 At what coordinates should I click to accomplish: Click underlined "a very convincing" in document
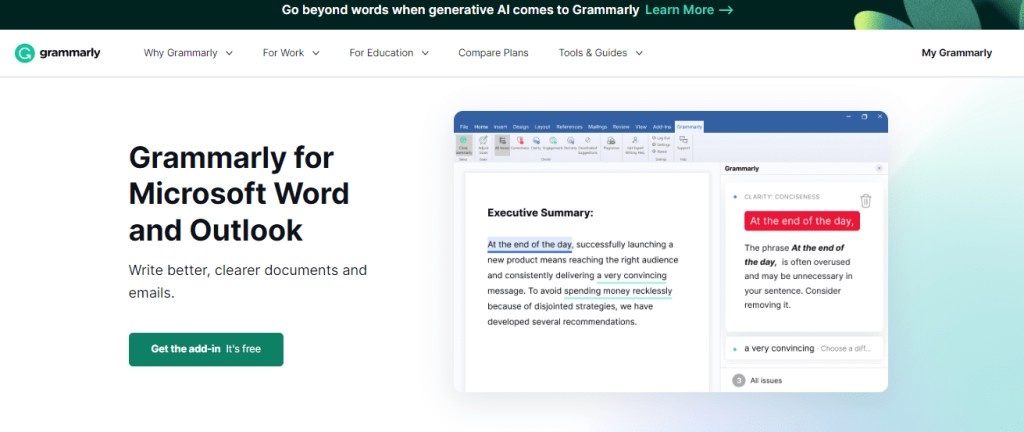[632, 275]
